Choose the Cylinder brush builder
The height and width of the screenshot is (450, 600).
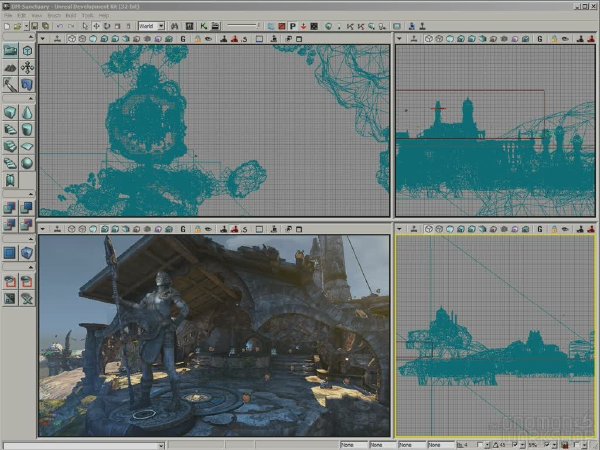(27, 129)
